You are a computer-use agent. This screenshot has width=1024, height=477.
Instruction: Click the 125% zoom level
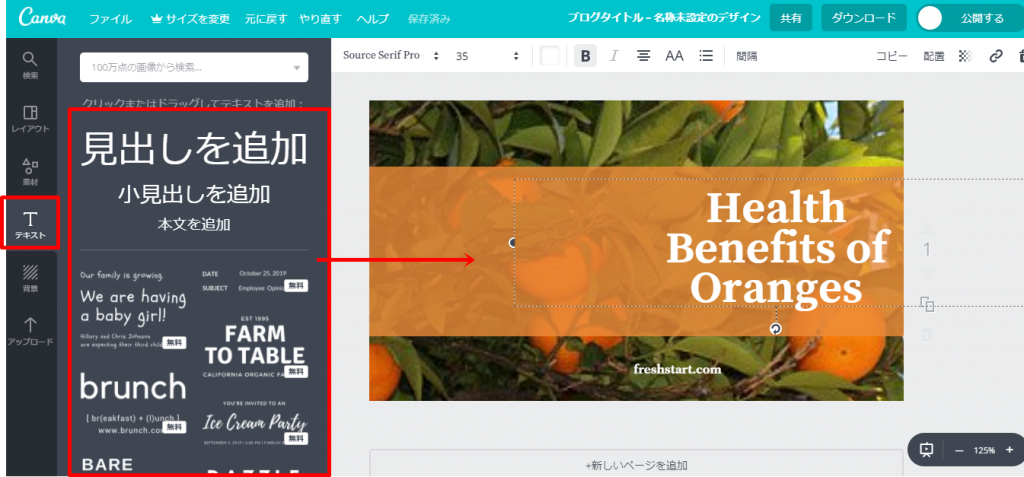(x=984, y=450)
